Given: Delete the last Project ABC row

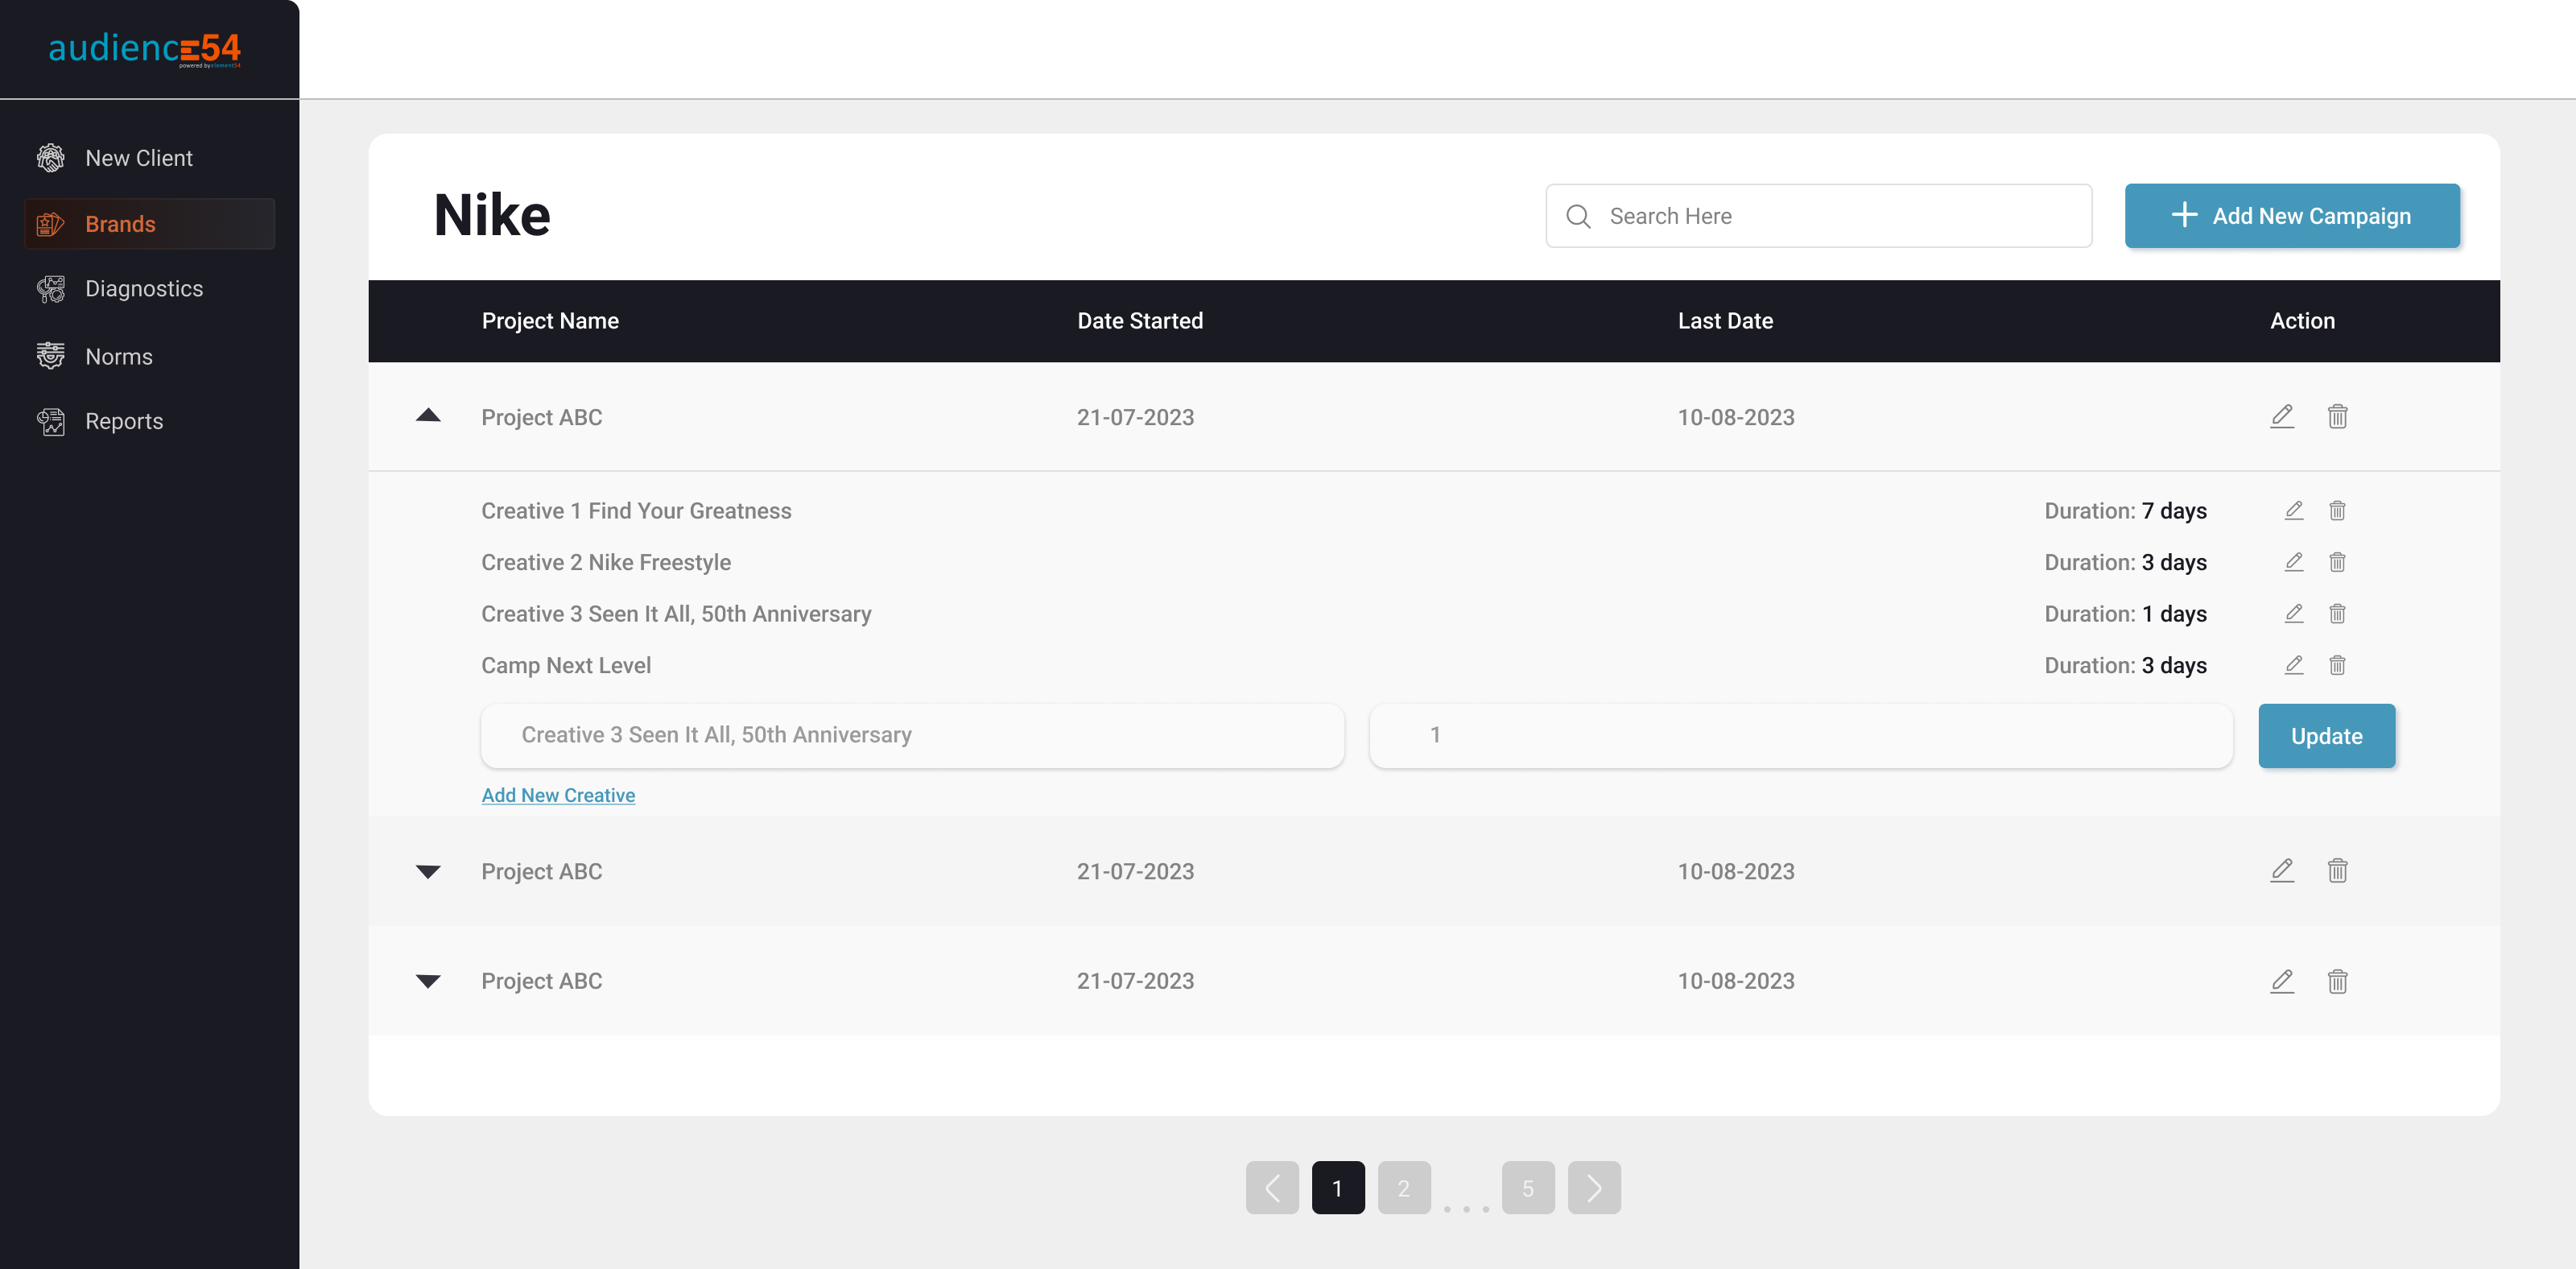Looking at the screenshot, I should coord(2337,981).
